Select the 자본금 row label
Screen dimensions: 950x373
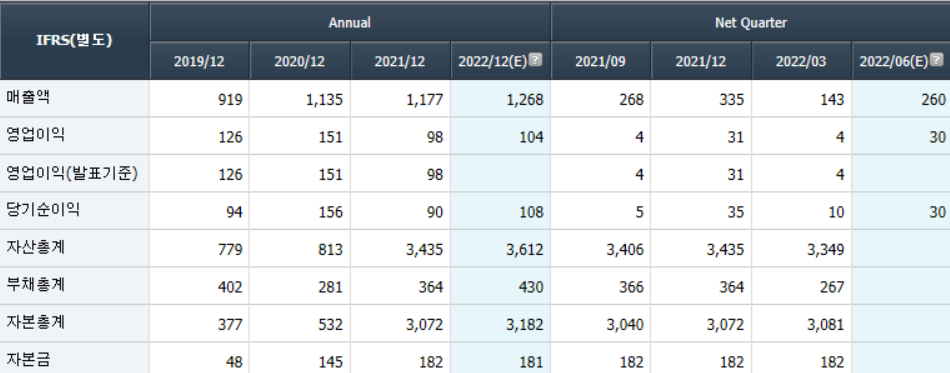coord(27,360)
